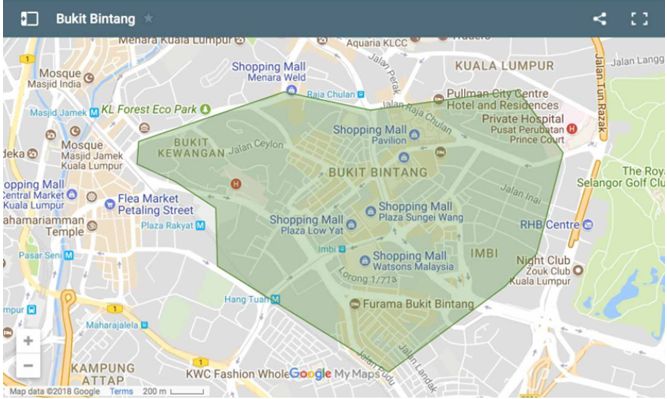Select the Pavilion shopping mall pin
This screenshot has height=399, width=667.
pos(414,135)
